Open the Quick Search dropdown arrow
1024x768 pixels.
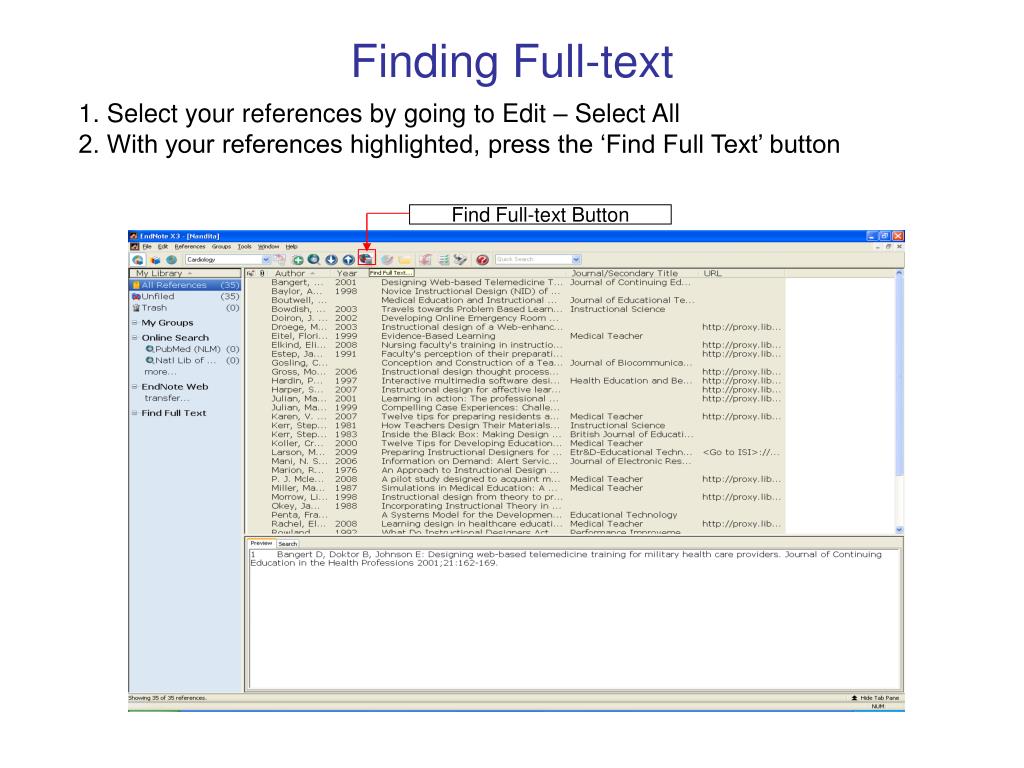pyautogui.click(x=576, y=260)
